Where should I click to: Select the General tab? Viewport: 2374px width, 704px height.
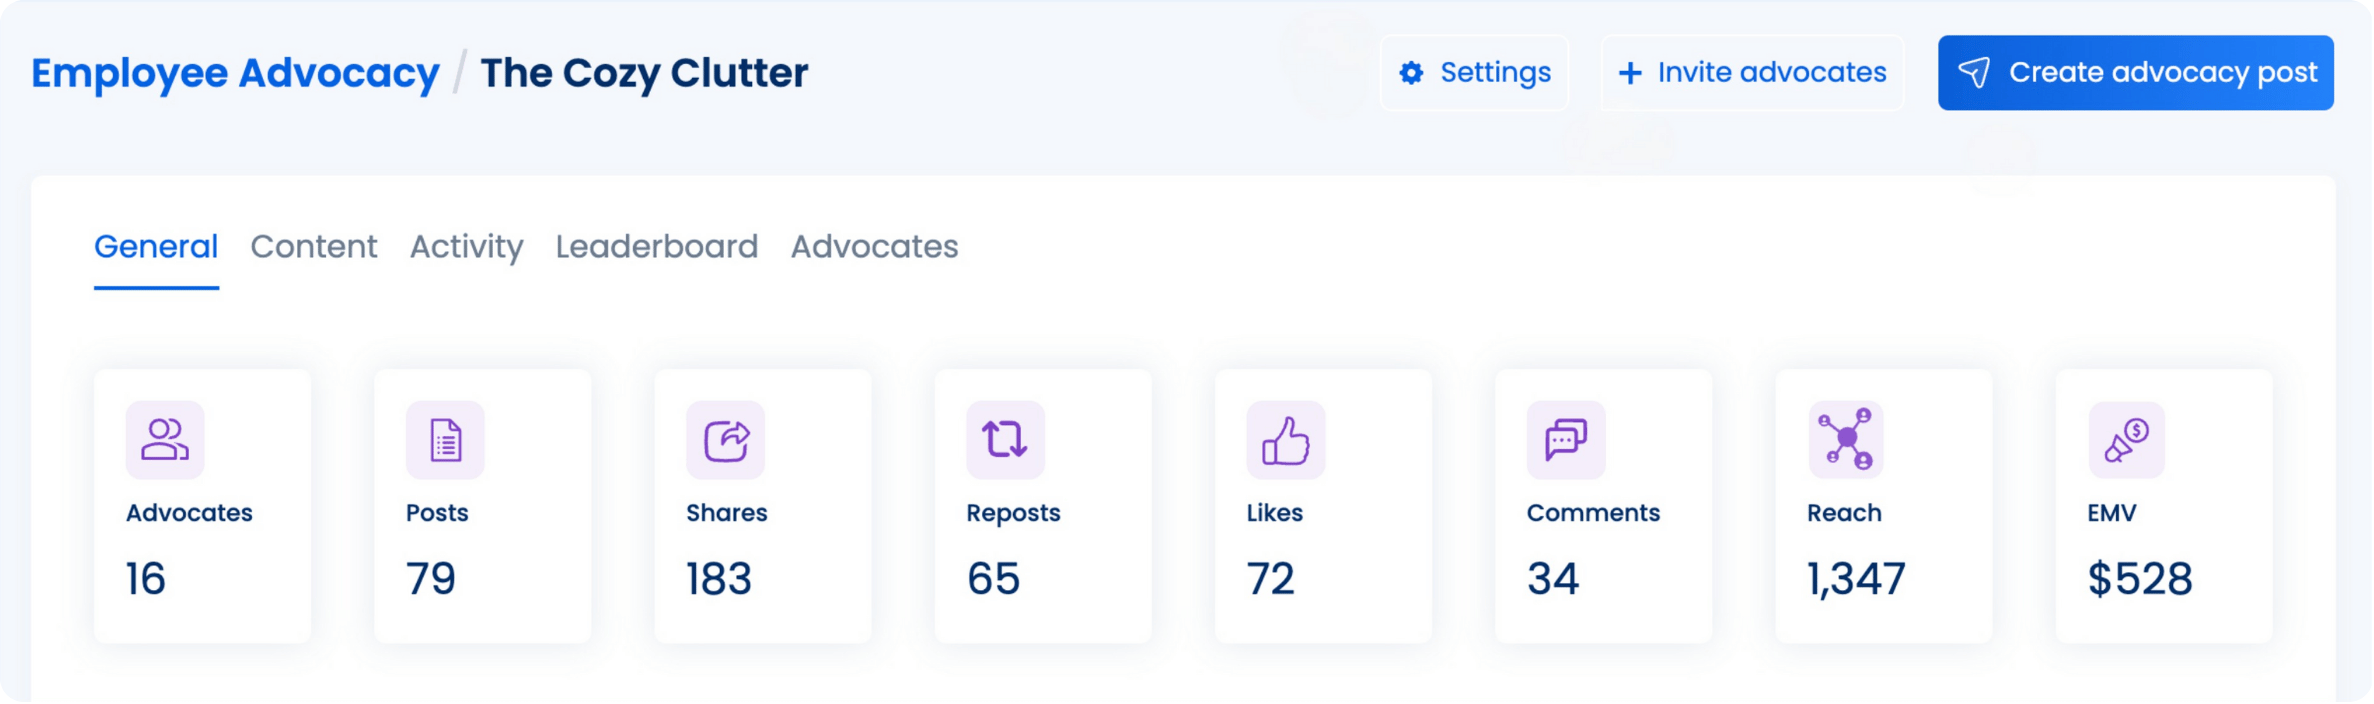click(x=156, y=247)
